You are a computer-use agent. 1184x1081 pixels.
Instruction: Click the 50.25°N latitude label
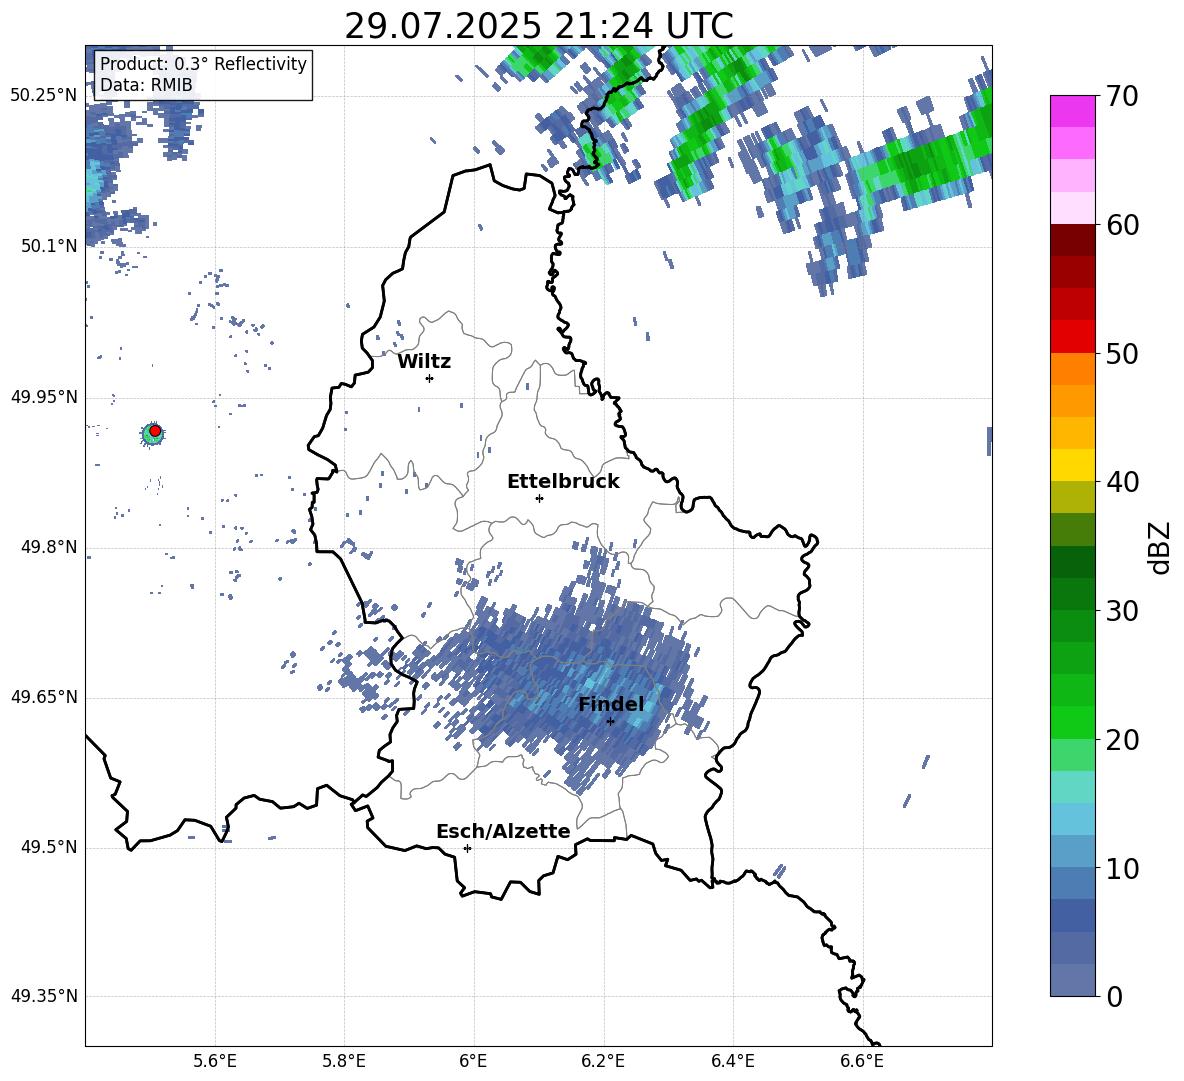(45, 96)
